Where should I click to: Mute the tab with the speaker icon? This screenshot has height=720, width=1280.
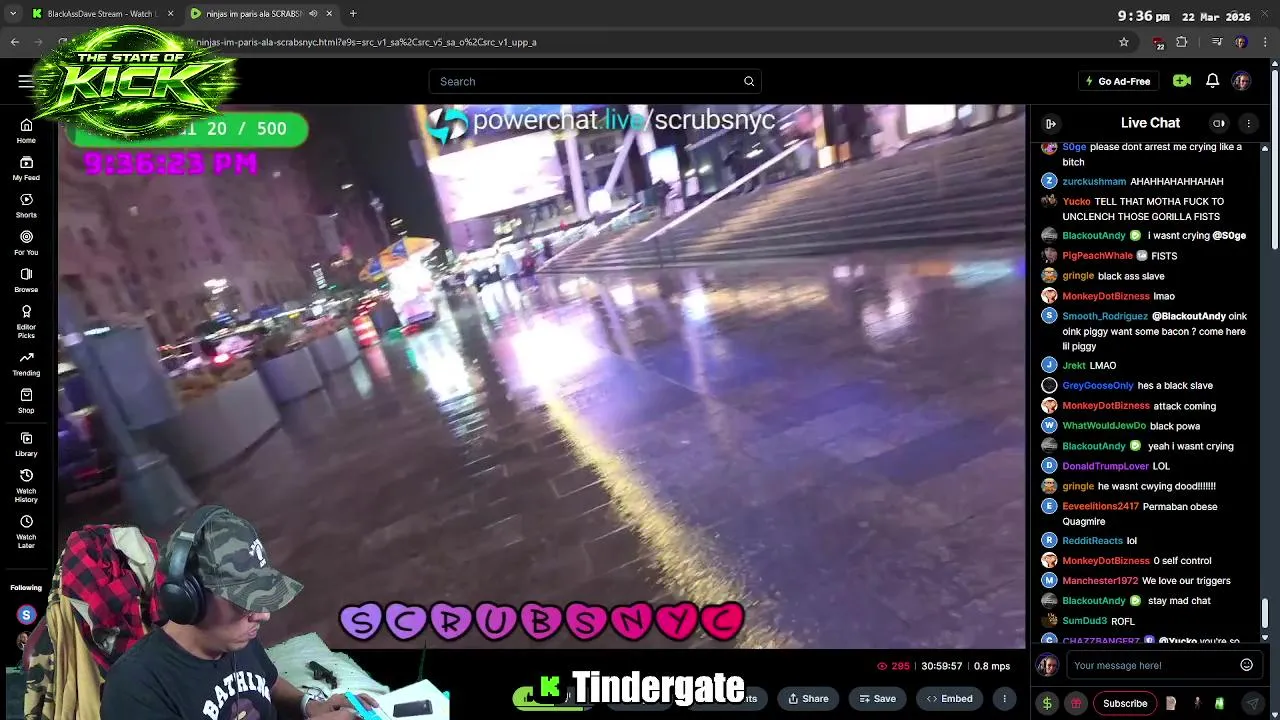pyautogui.click(x=313, y=14)
